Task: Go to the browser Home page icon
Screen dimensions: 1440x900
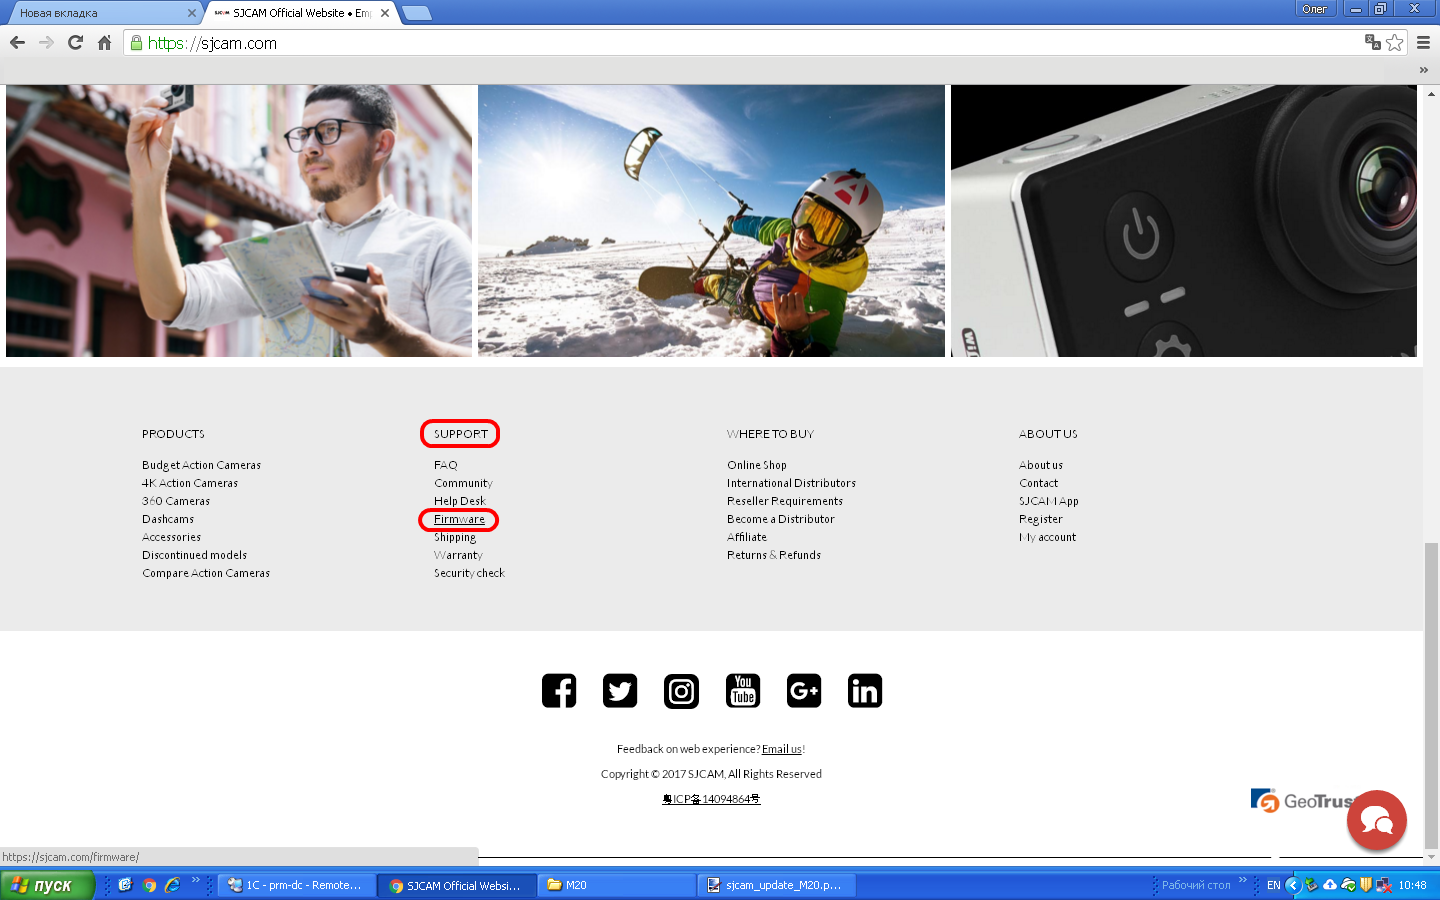Action: pyautogui.click(x=104, y=42)
